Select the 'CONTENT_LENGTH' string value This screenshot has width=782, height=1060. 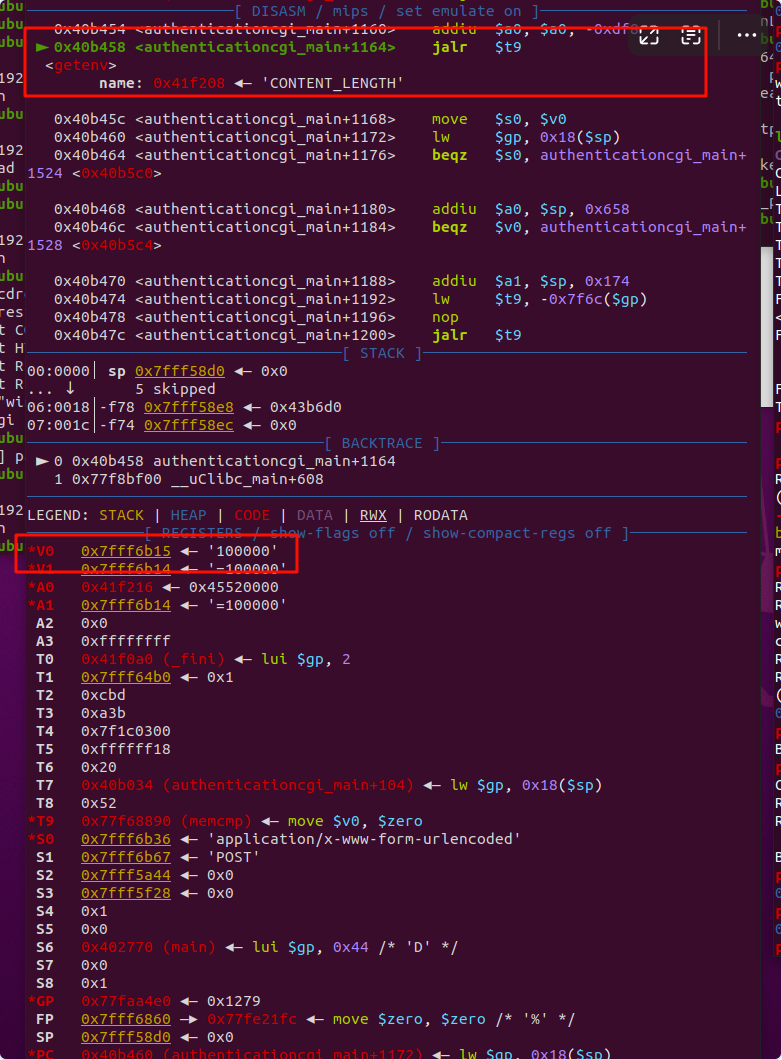(x=332, y=83)
